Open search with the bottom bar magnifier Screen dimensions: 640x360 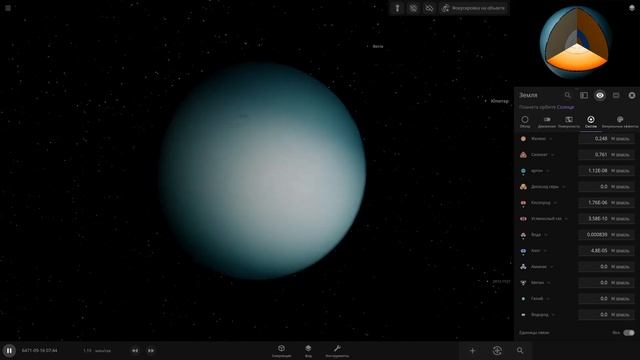click(x=520, y=350)
